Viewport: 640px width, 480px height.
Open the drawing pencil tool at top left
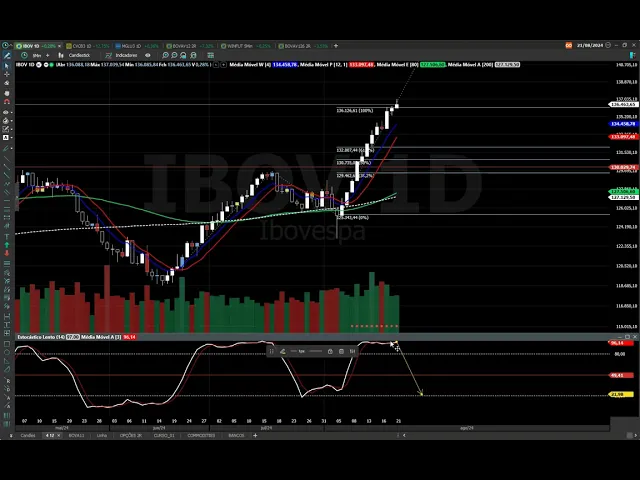pyautogui.click(x=7, y=55)
